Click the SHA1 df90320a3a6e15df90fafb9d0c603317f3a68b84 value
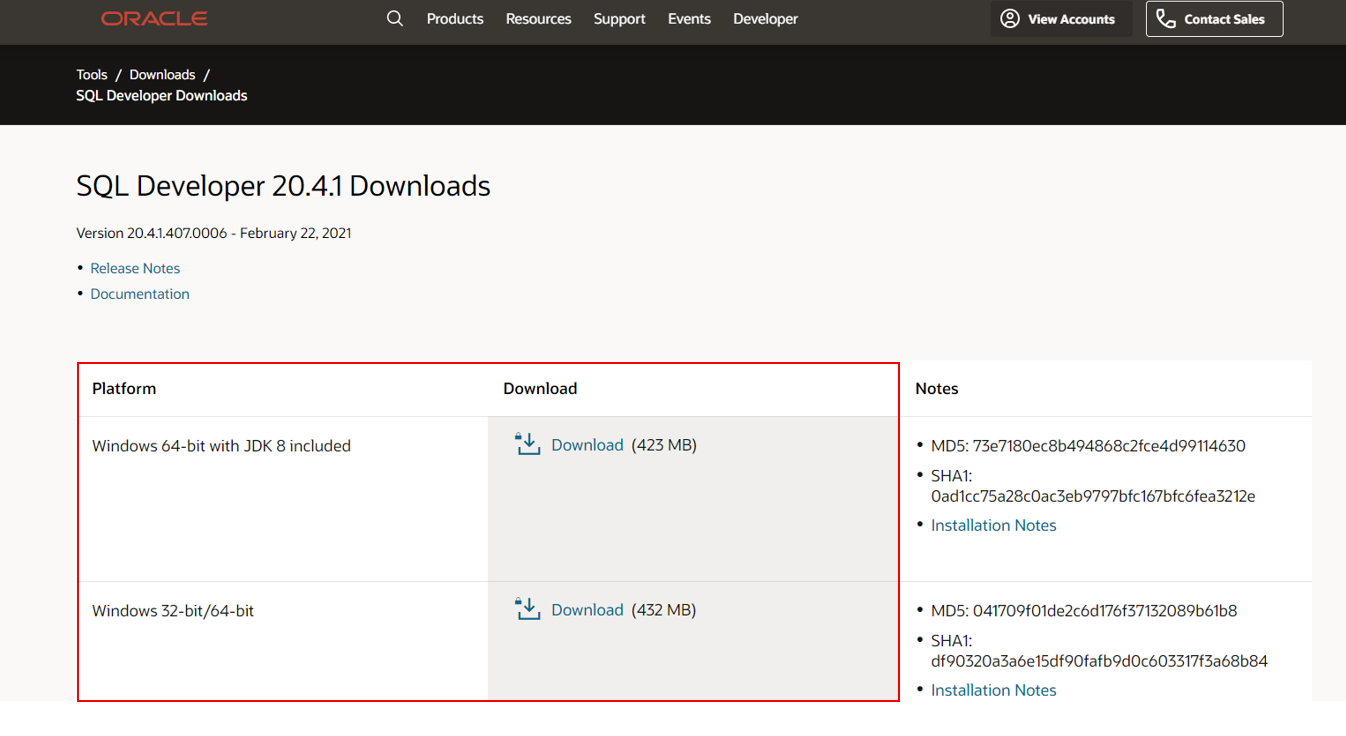 click(1099, 661)
